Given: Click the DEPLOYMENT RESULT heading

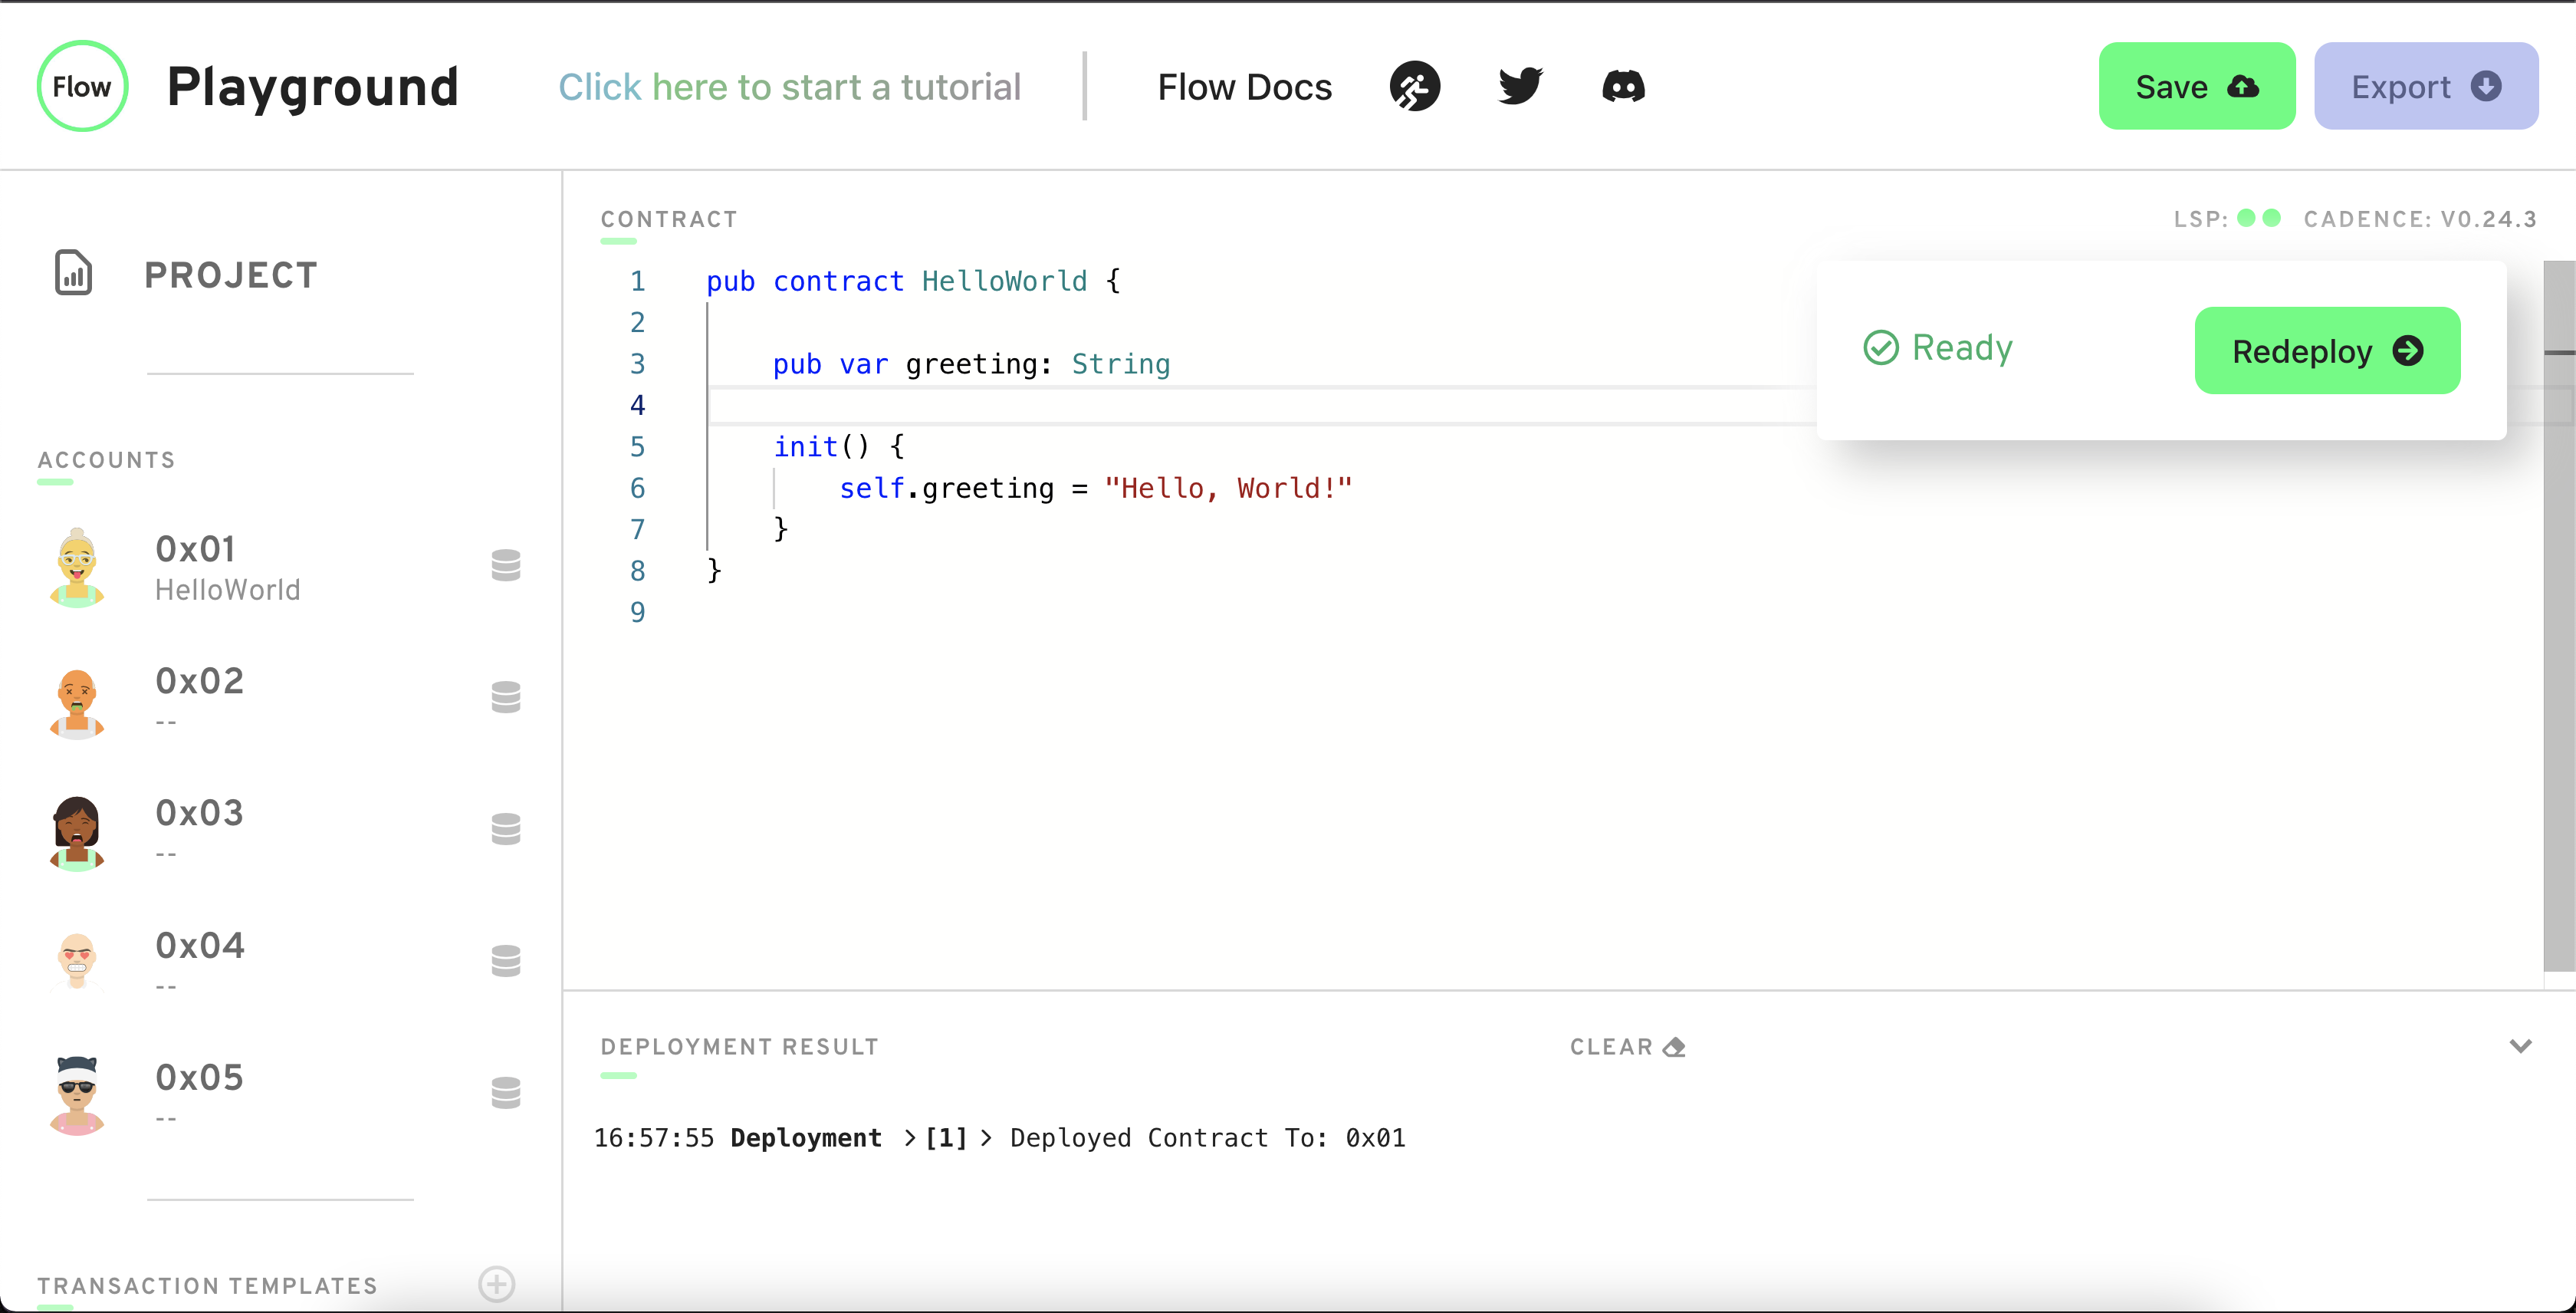Looking at the screenshot, I should tap(739, 1047).
